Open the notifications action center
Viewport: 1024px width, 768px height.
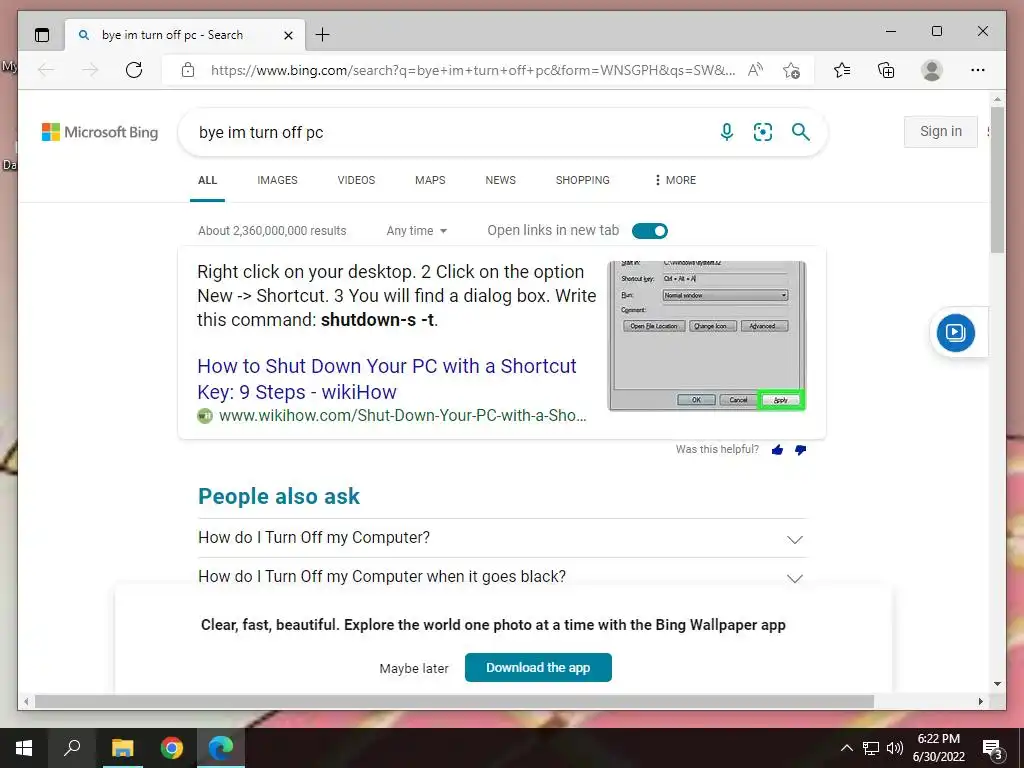click(x=992, y=748)
